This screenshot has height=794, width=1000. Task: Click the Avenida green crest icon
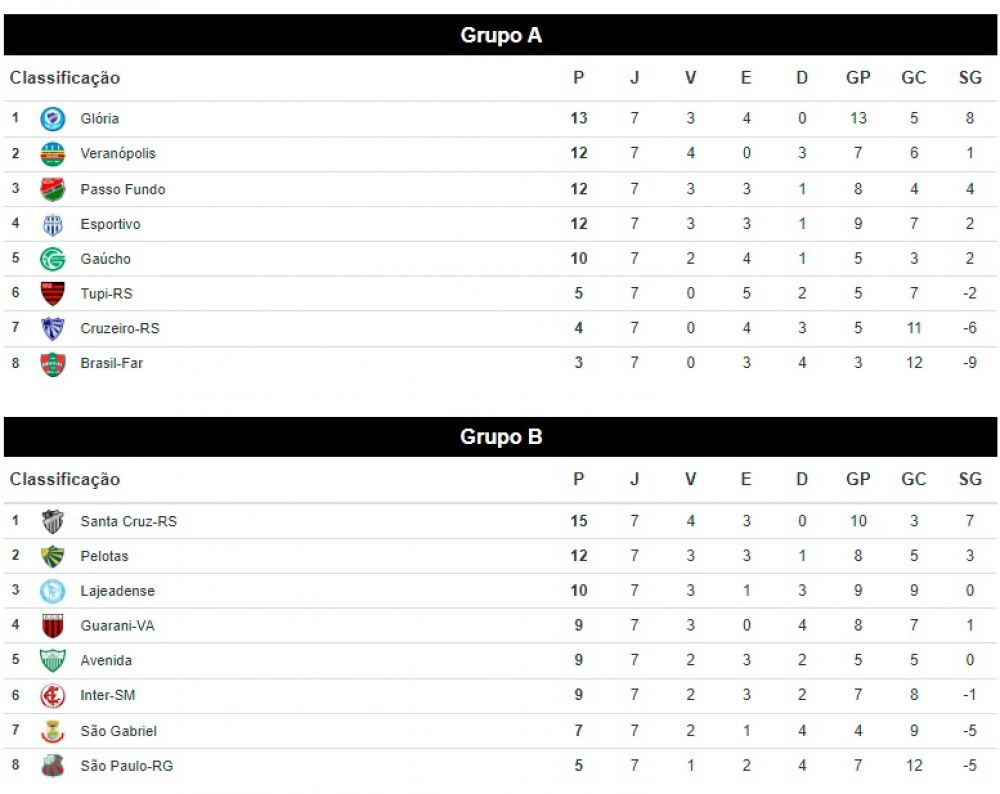52,660
